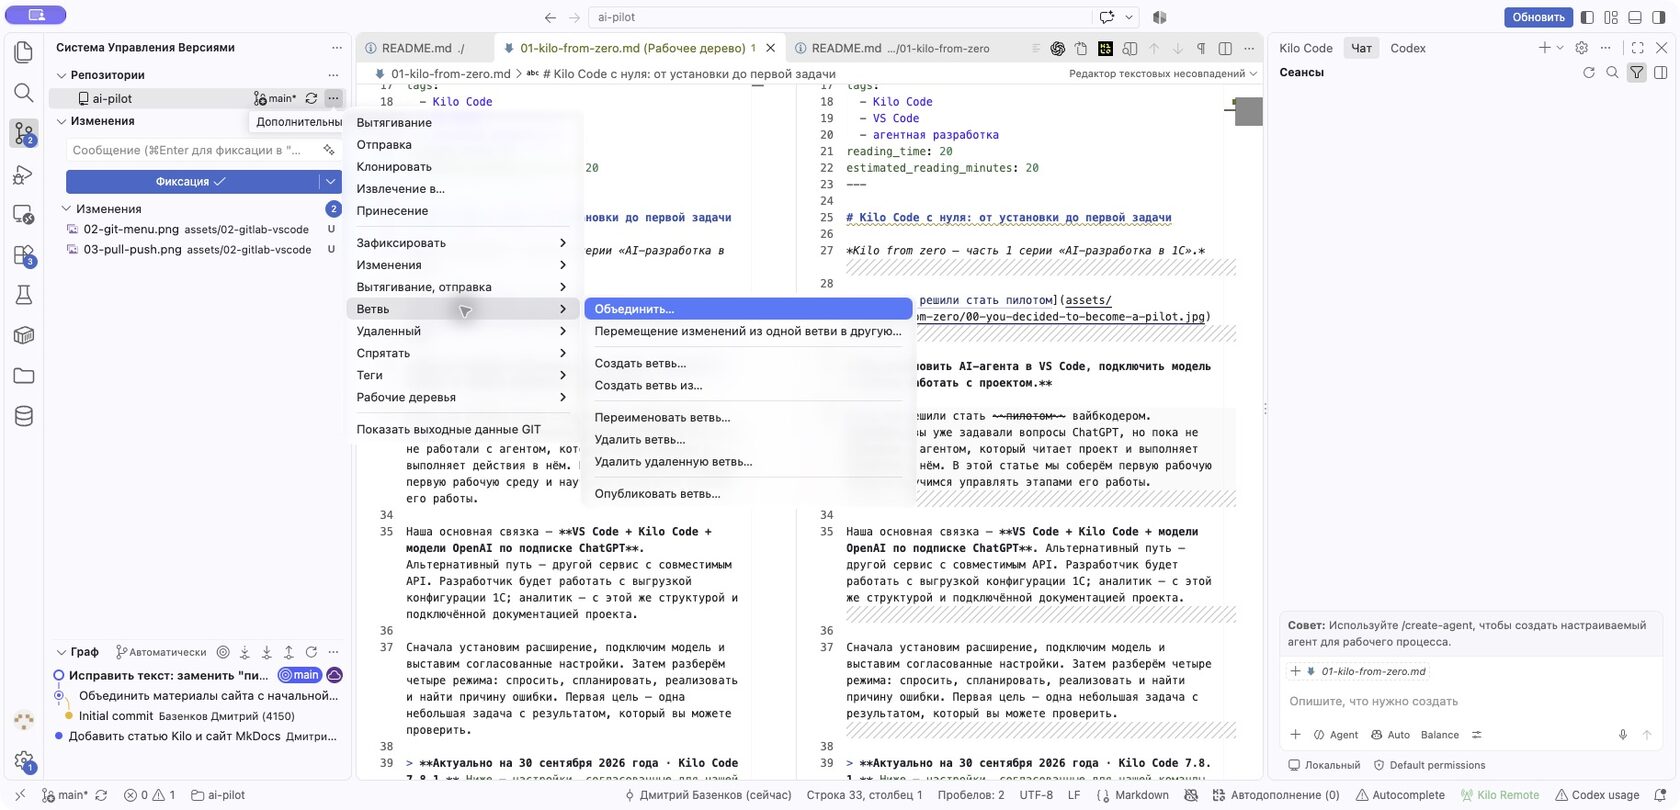This screenshot has width=1680, height=810.
Task: Open the Теги submenu in the context menu
Action: [x=463, y=375]
